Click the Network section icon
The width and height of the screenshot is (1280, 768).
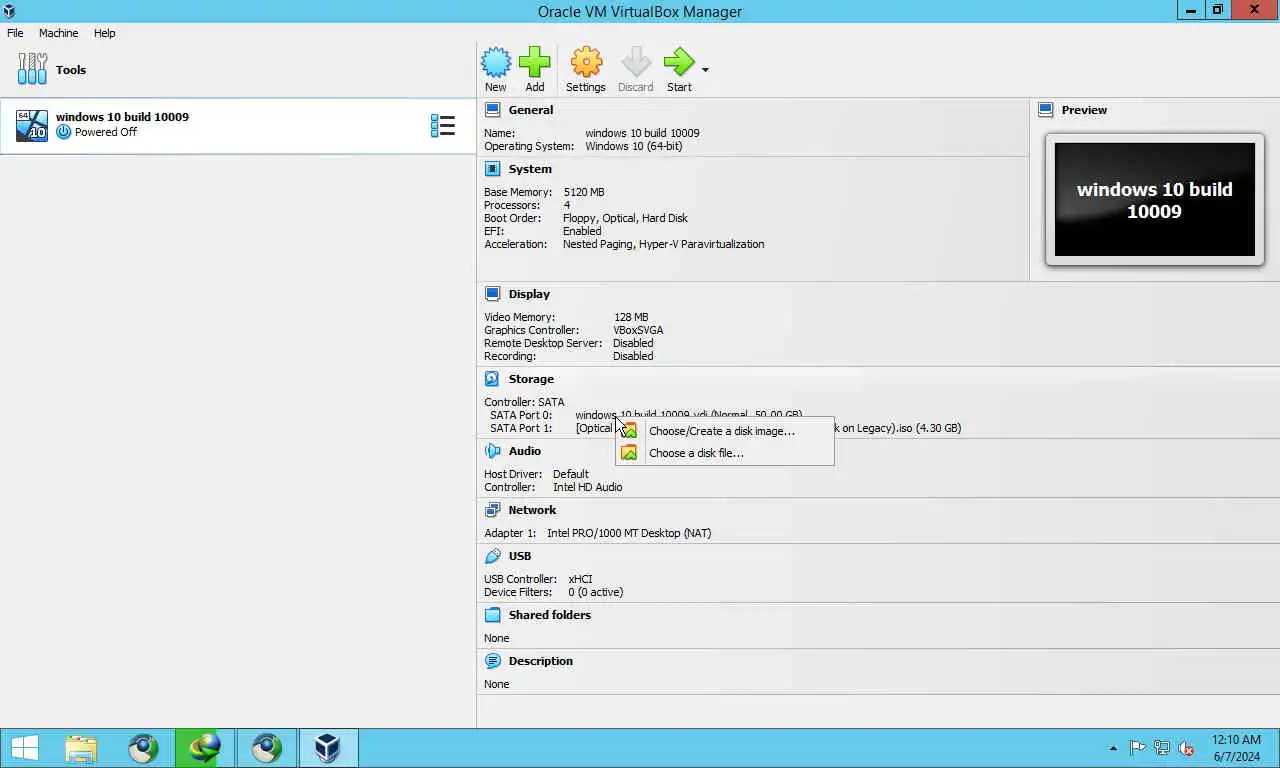click(492, 510)
